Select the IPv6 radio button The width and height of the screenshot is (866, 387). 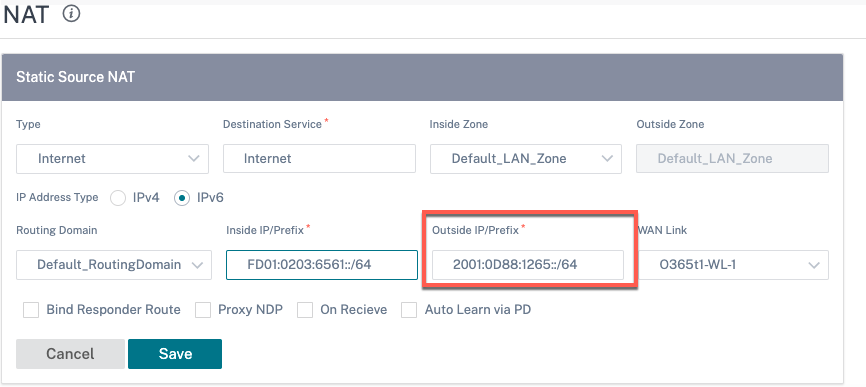click(x=182, y=198)
